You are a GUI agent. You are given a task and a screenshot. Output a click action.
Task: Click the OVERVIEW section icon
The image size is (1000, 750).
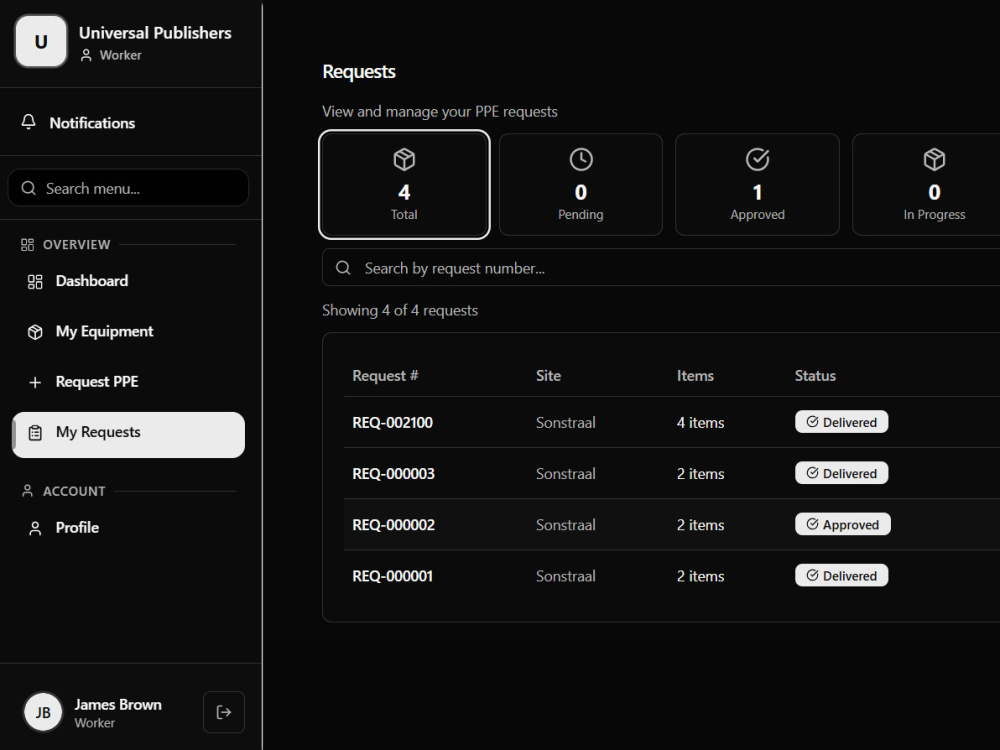(x=27, y=244)
